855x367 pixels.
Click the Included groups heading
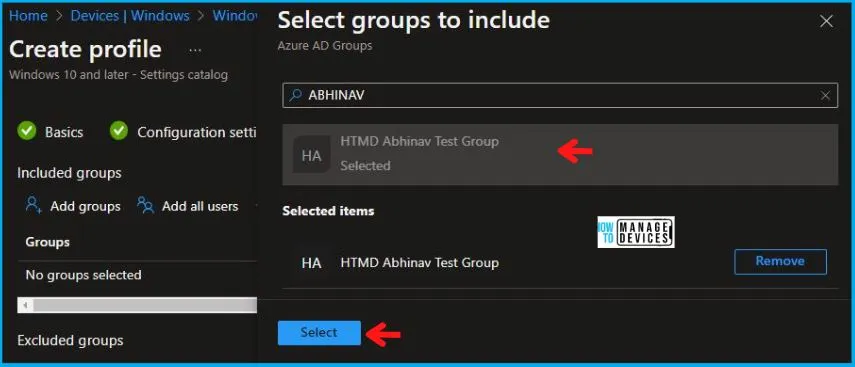(69, 173)
